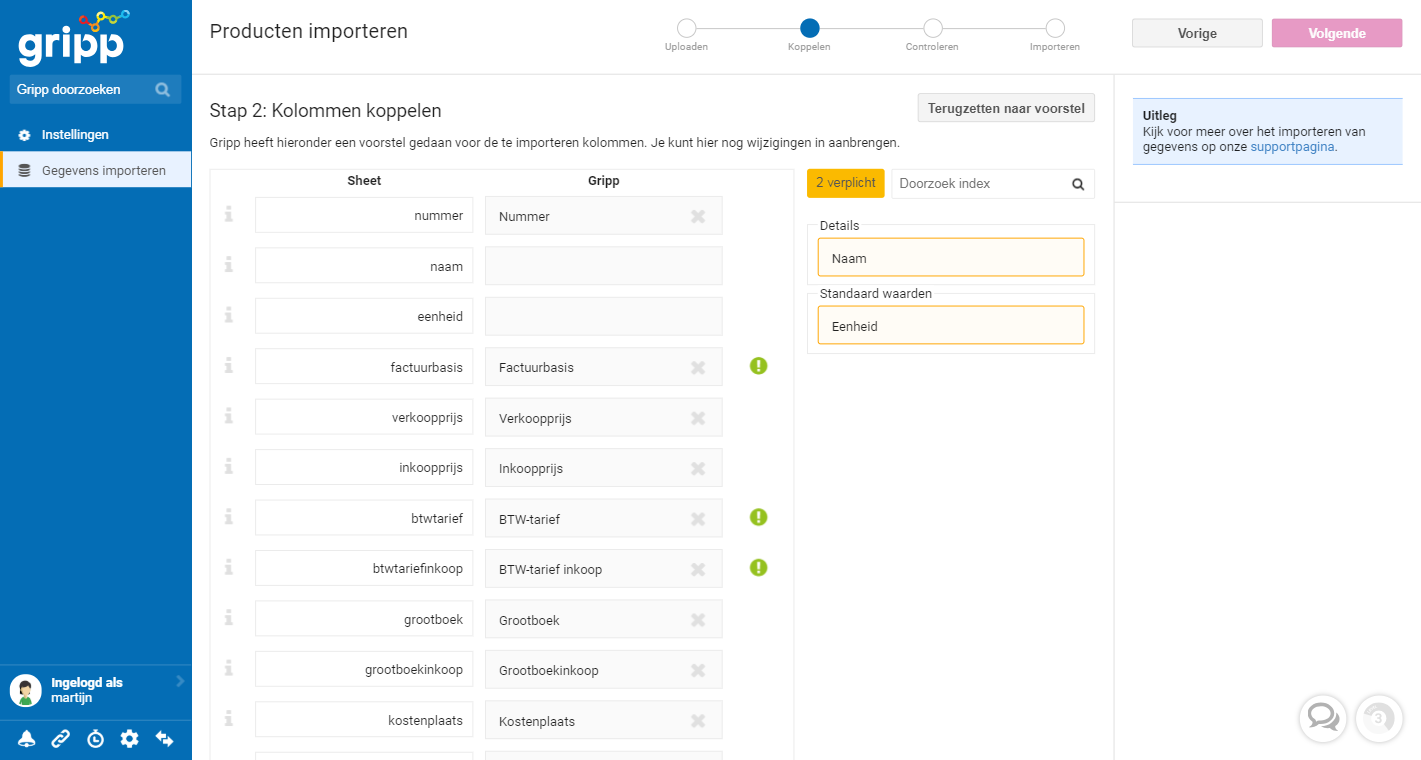Select the Eenheid field under Standaard waarden
This screenshot has width=1421, height=760.
click(951, 325)
